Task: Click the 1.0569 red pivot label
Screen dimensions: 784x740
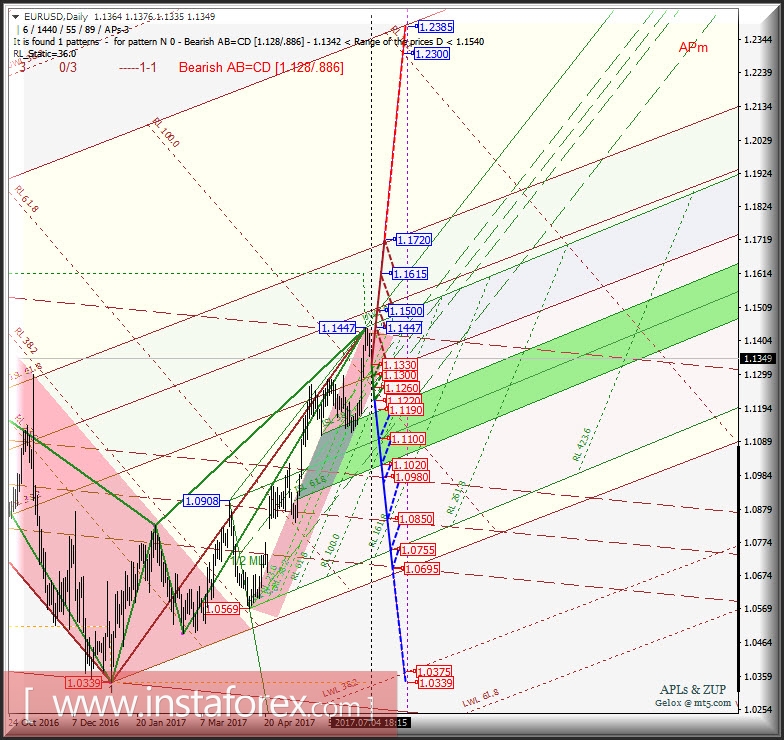Action: coord(222,609)
